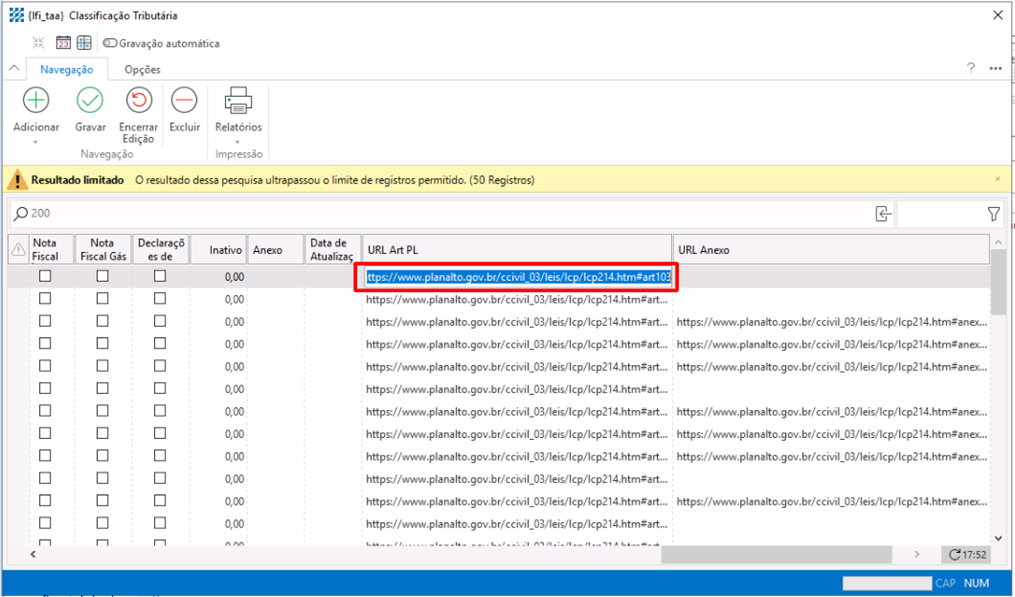
Task: Click the refresh button showing 17:52
Action: pyautogui.click(x=967, y=554)
